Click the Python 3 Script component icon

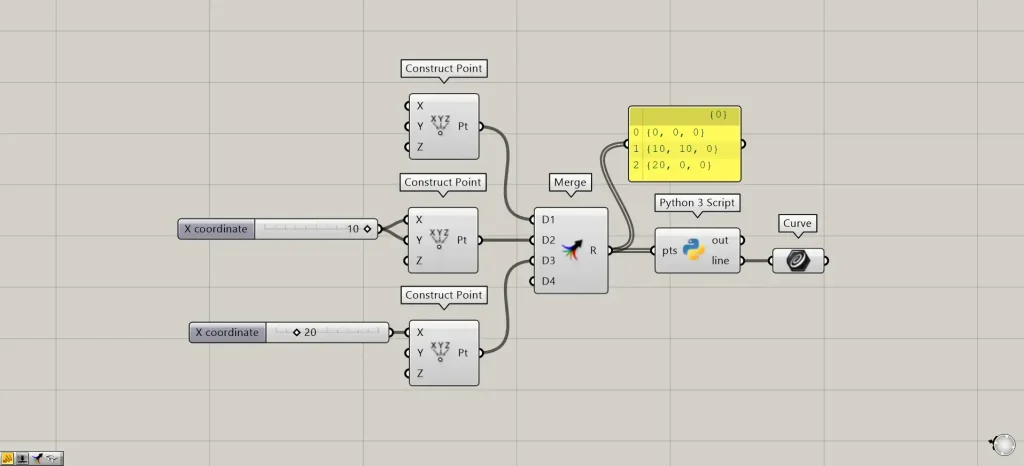click(694, 251)
